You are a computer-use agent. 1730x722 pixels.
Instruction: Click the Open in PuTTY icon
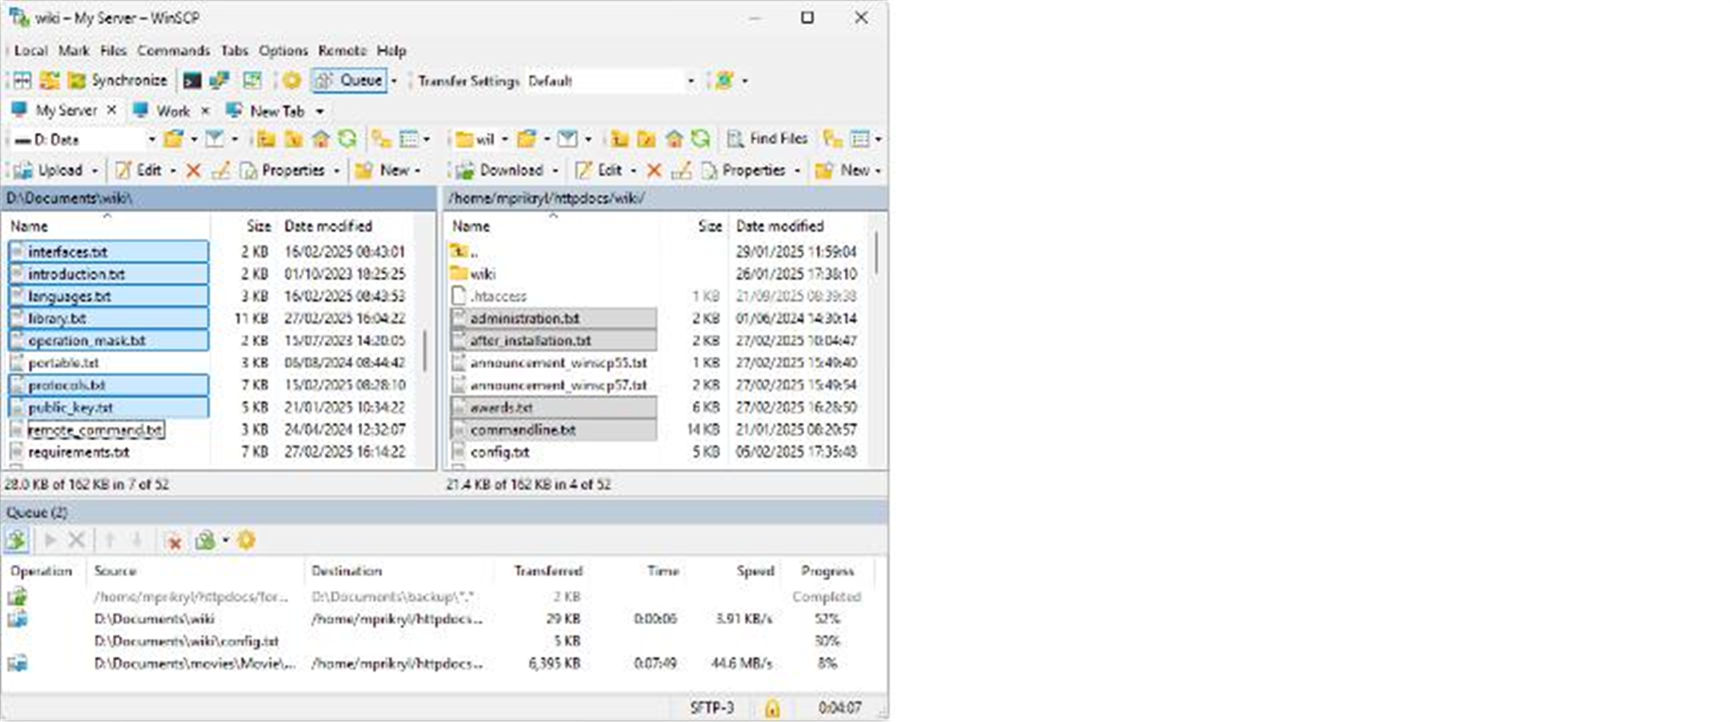(219, 80)
